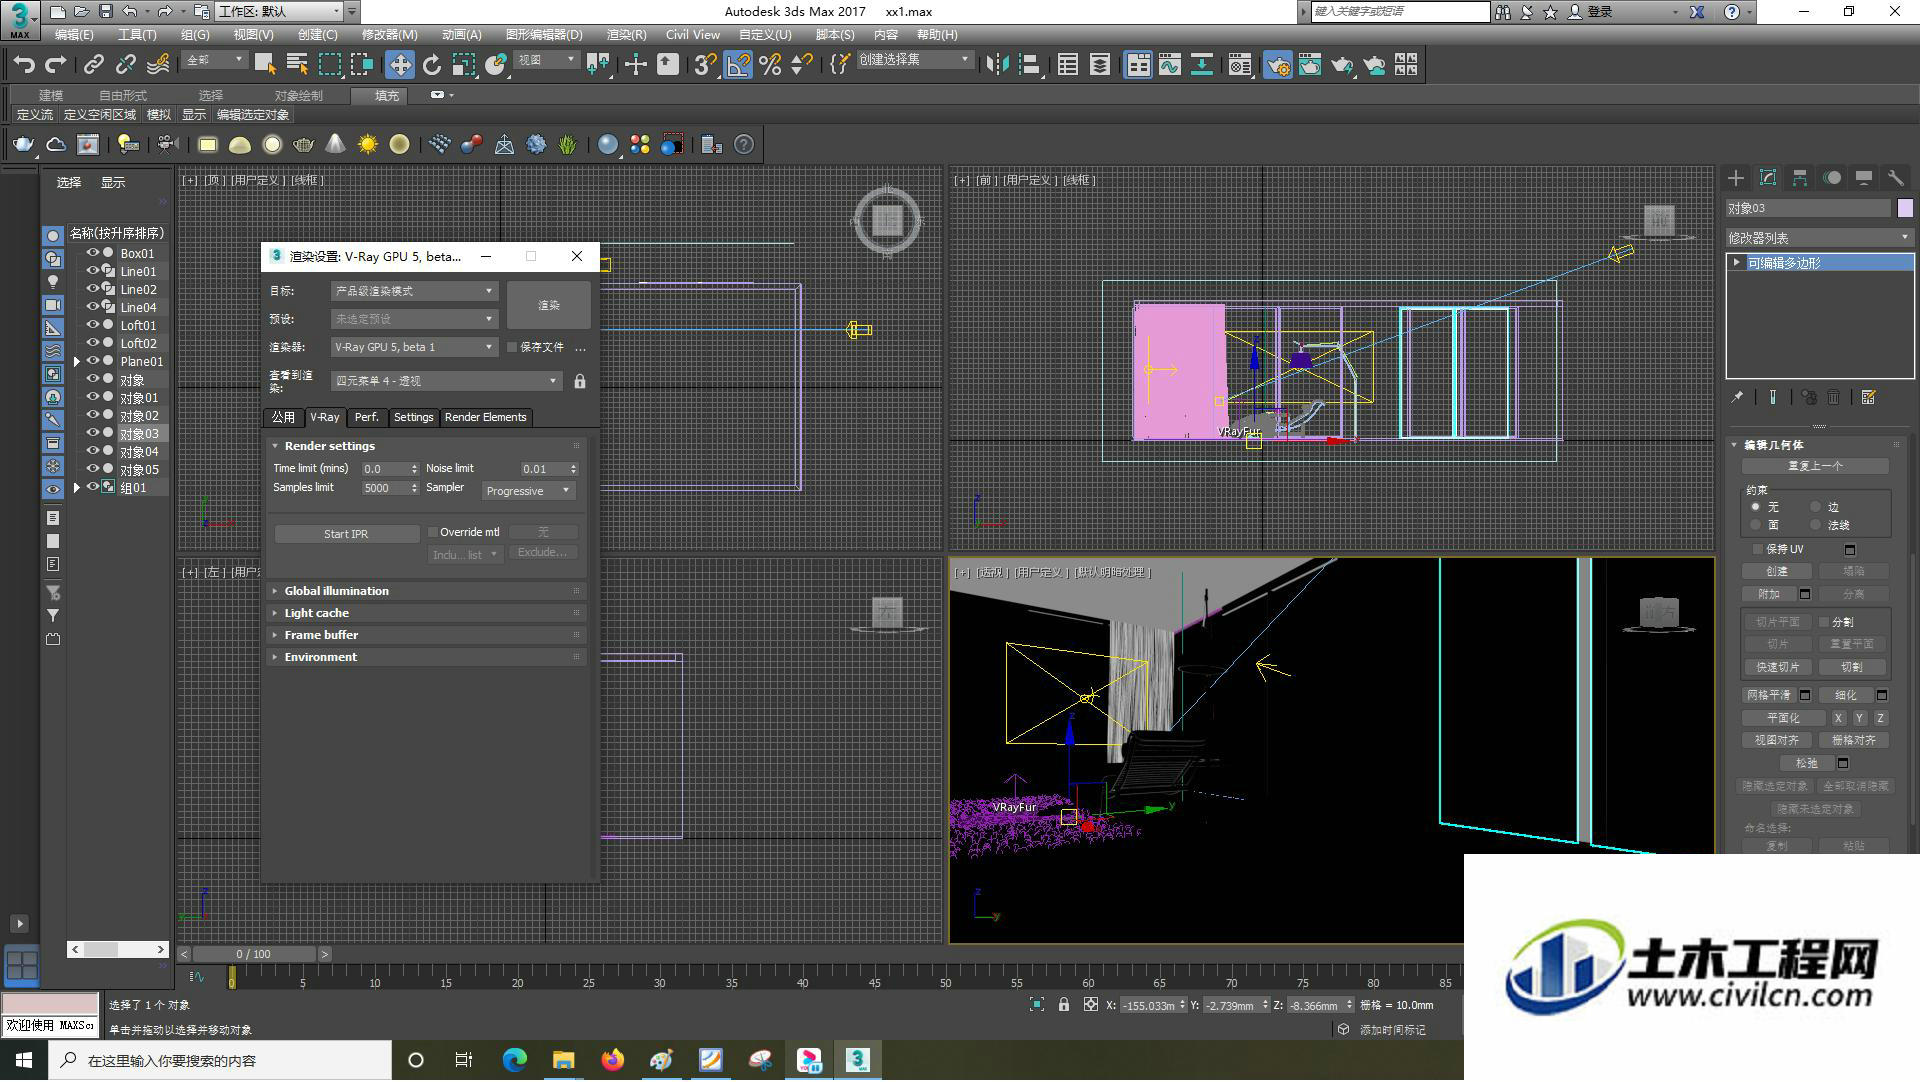
Task: Click the Undo arrow in main toolbar
Action: [x=24, y=65]
